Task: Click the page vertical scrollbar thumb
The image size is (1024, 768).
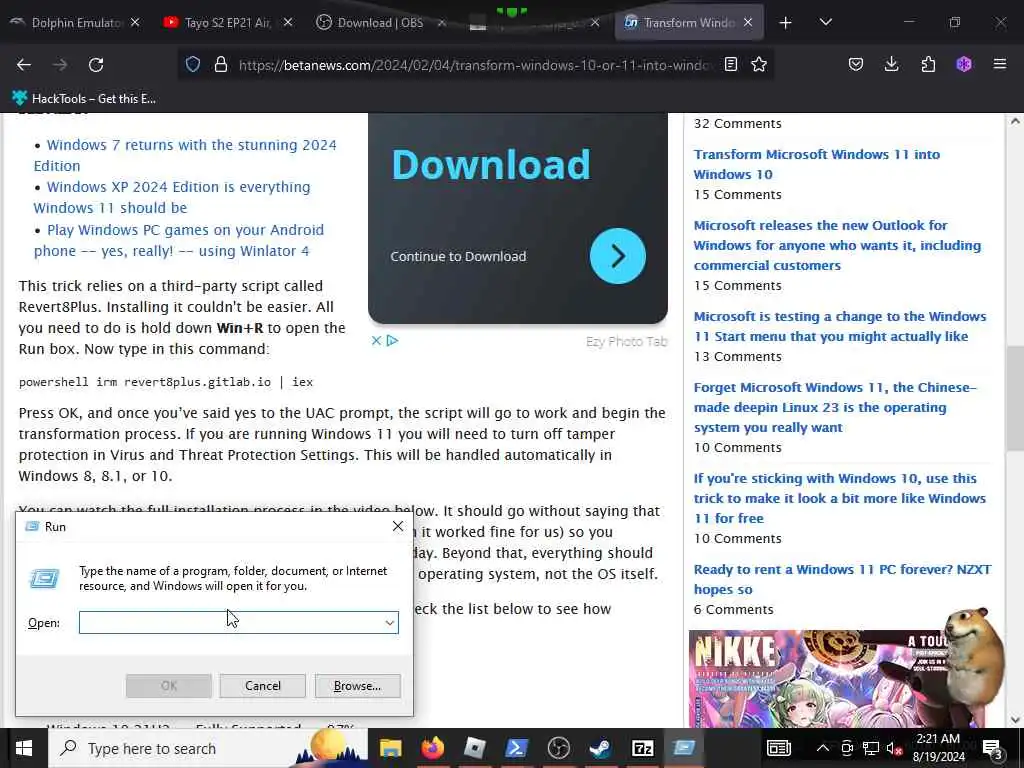Action: pos(1015,398)
